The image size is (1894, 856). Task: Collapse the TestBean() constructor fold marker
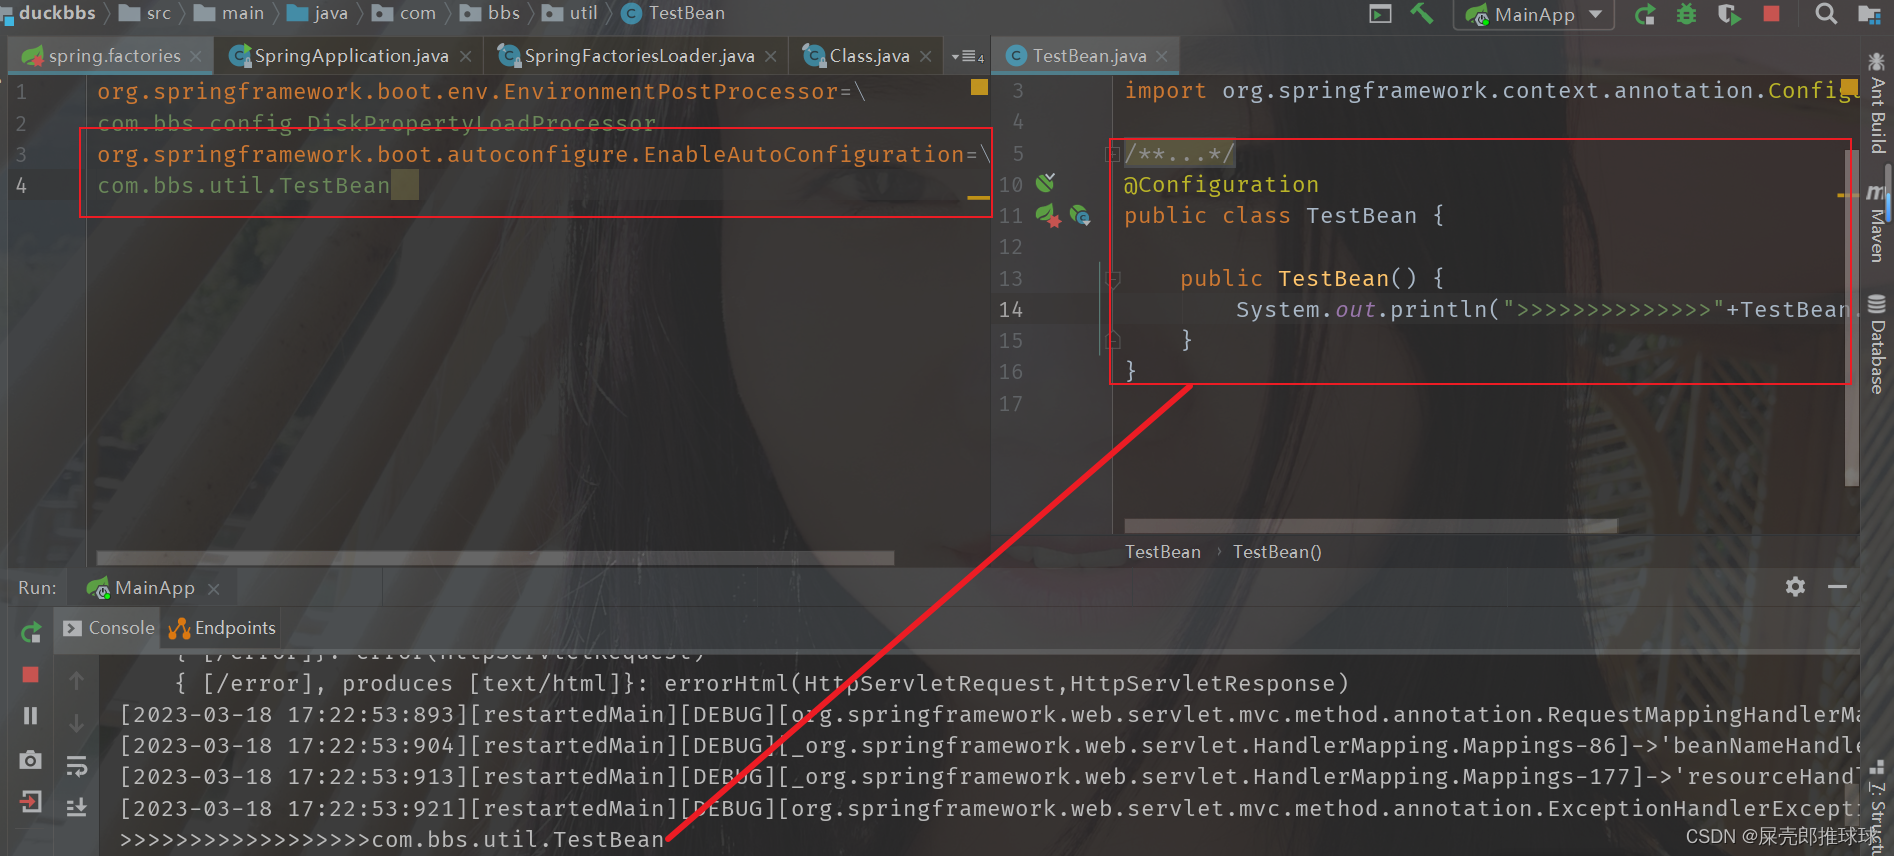(1112, 279)
